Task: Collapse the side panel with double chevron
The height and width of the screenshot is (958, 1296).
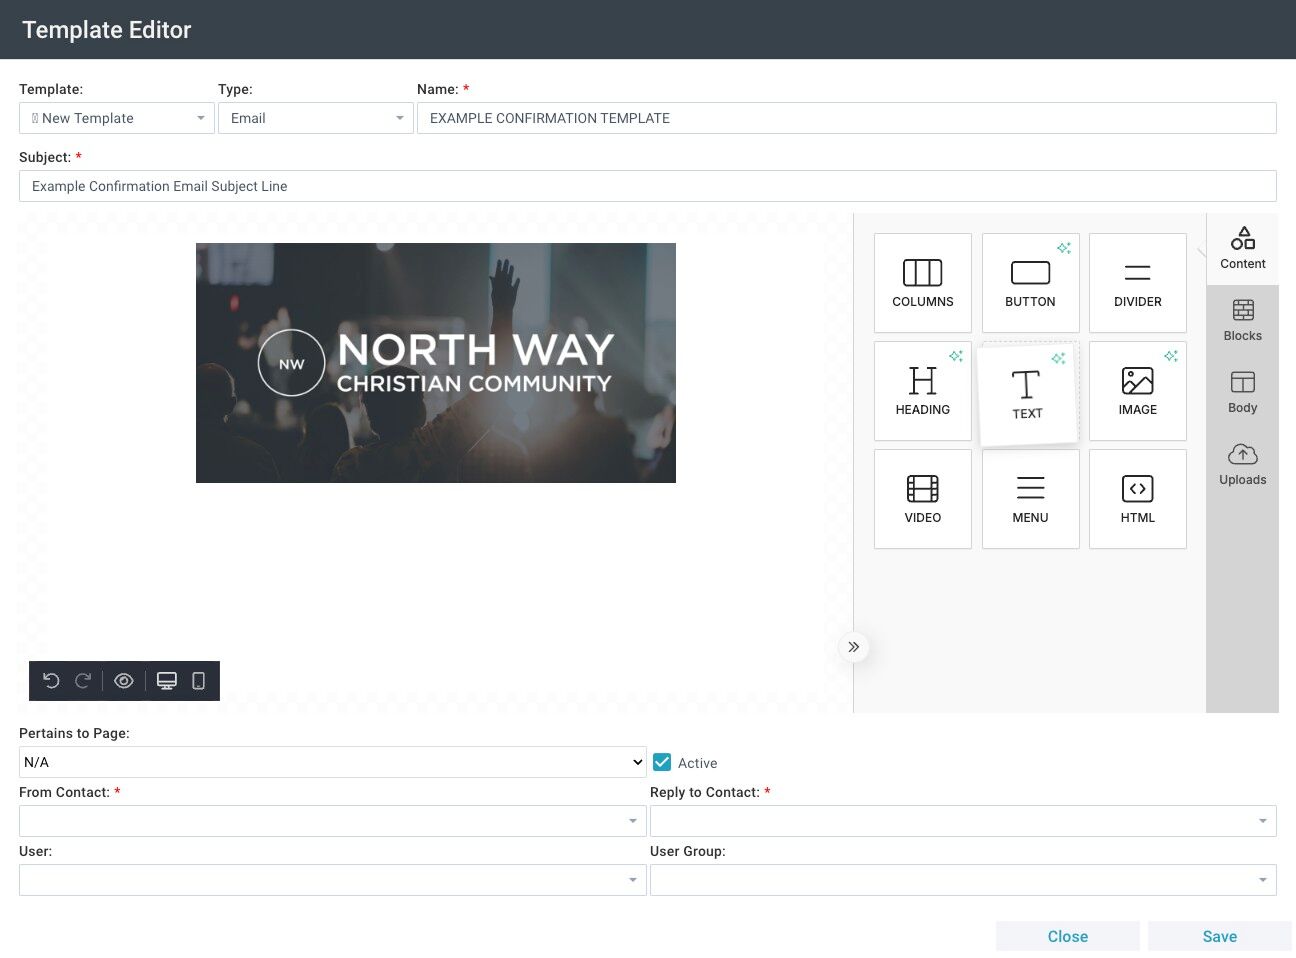Action: (x=853, y=647)
